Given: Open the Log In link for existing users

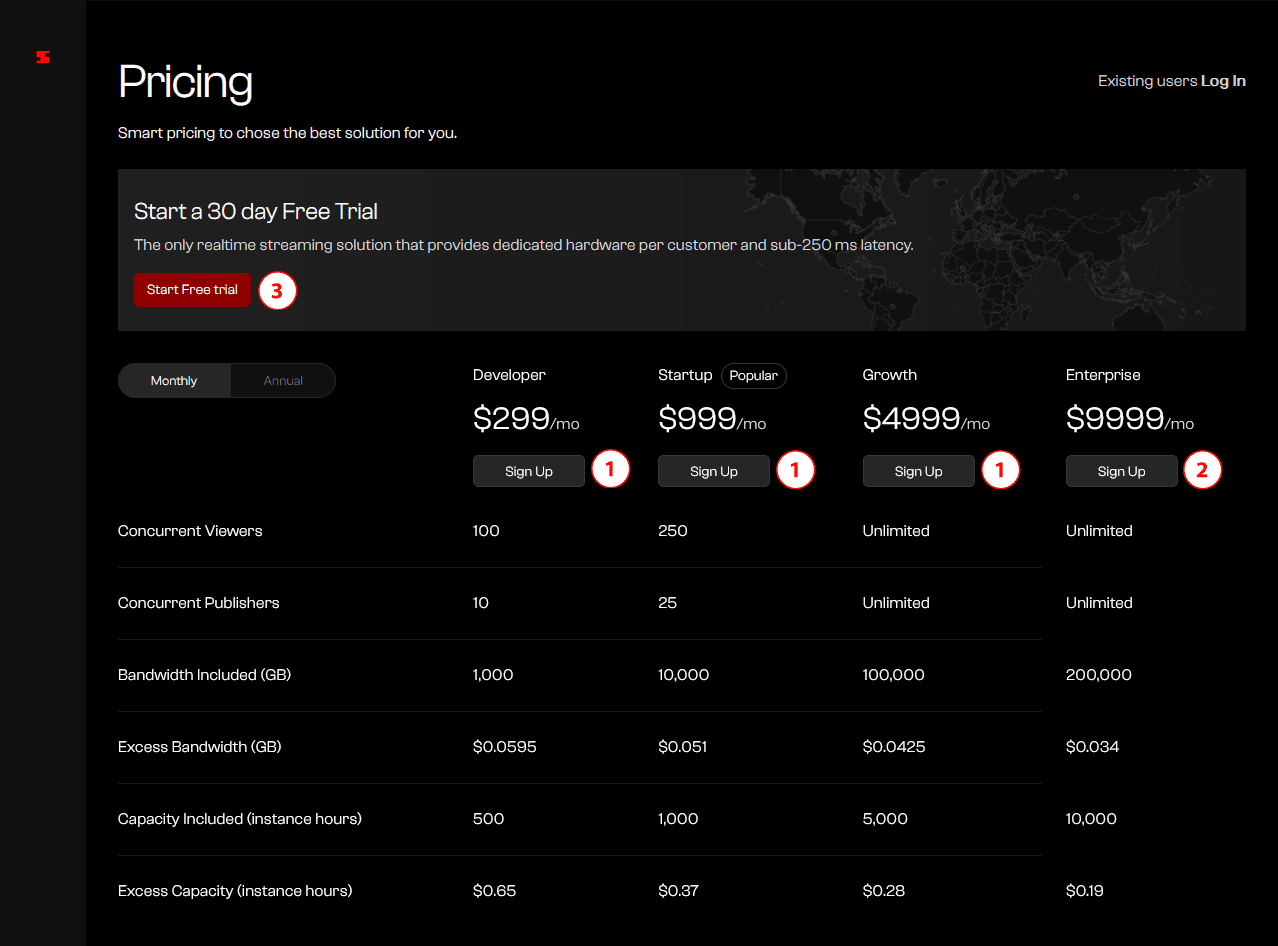Looking at the screenshot, I should 1223,81.
